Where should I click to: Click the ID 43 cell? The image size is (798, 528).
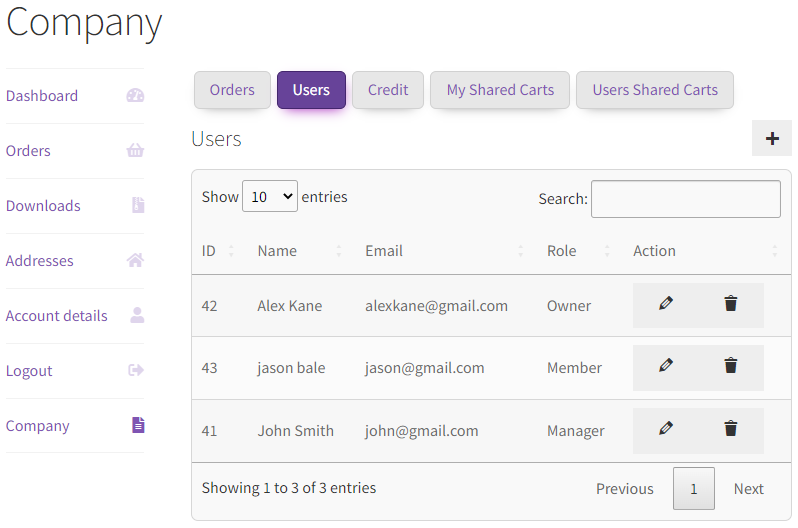point(209,368)
